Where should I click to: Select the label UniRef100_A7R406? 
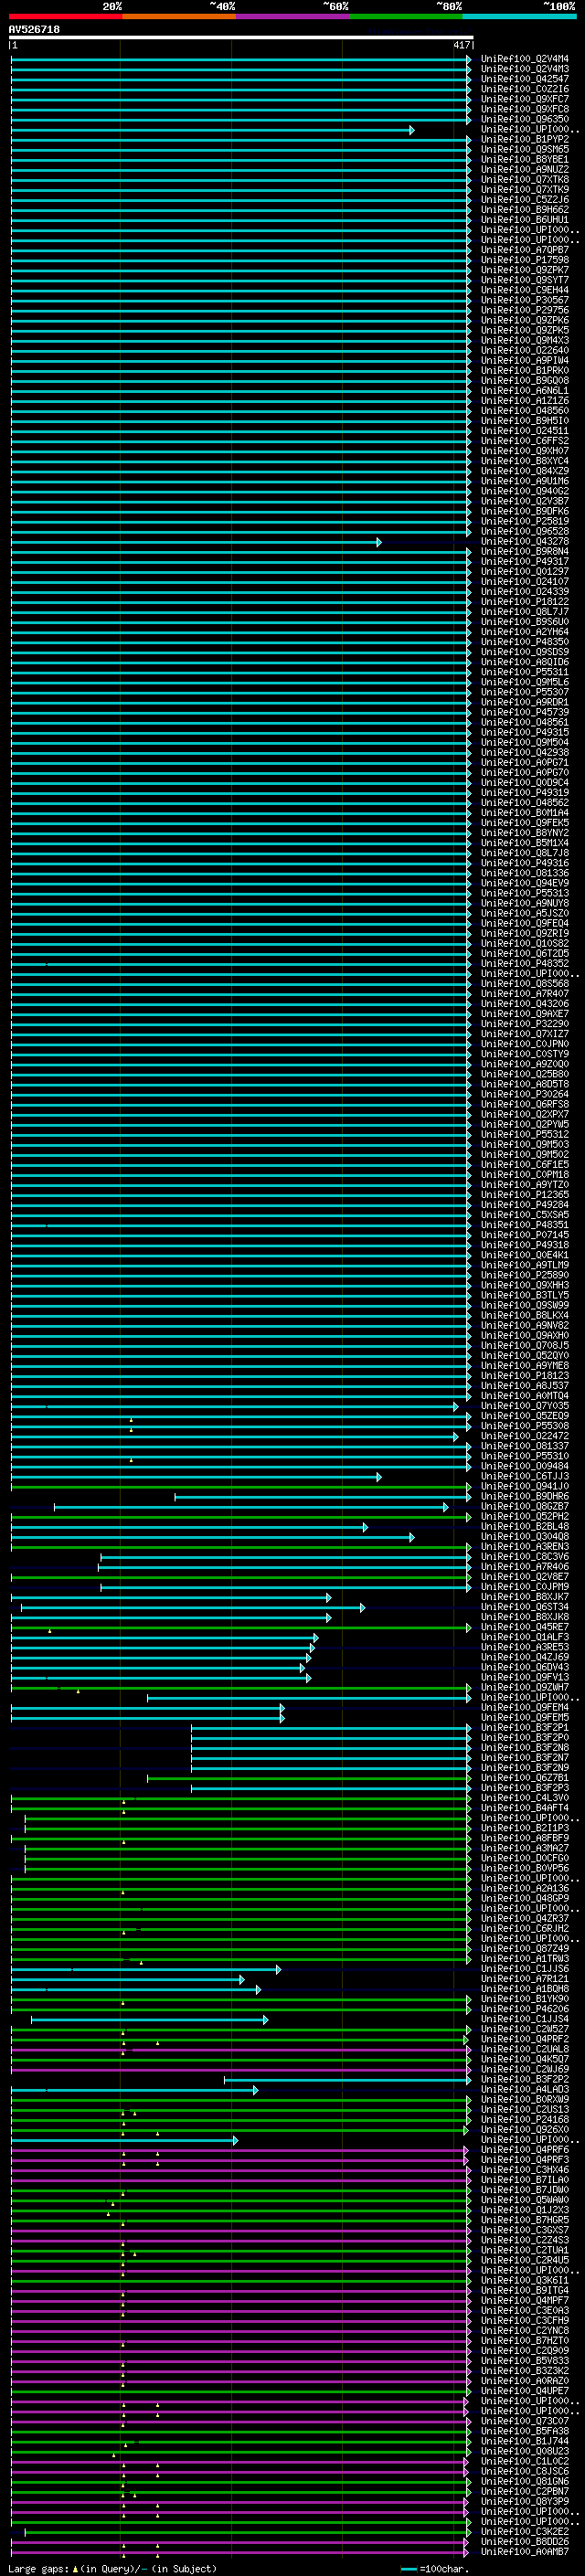point(524,1567)
